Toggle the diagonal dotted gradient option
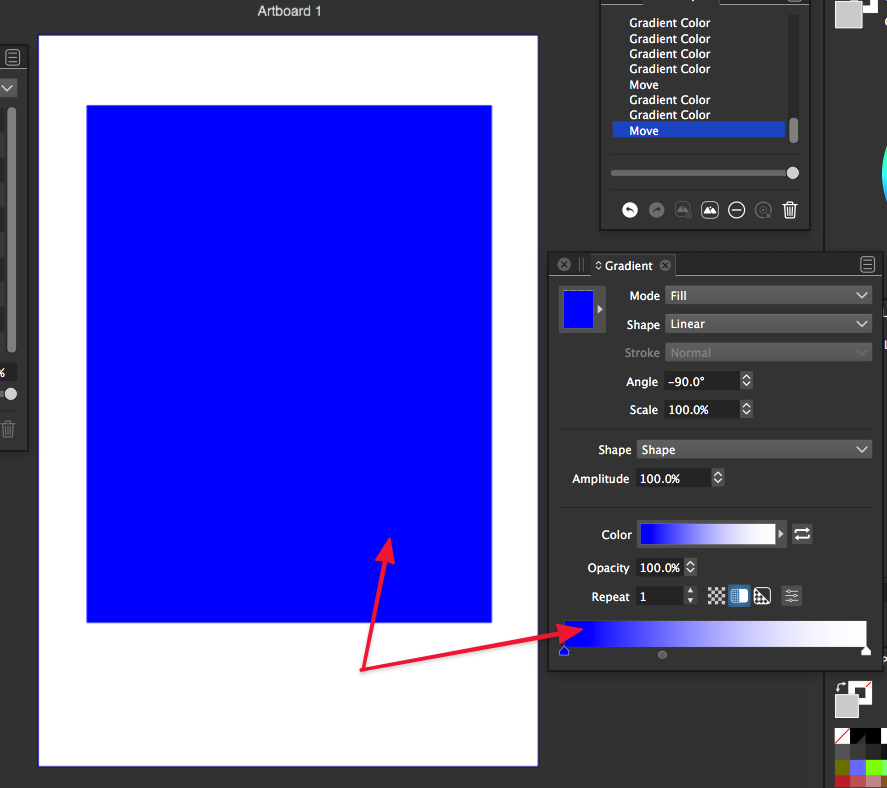Image resolution: width=887 pixels, height=788 pixels. pyautogui.click(x=762, y=596)
